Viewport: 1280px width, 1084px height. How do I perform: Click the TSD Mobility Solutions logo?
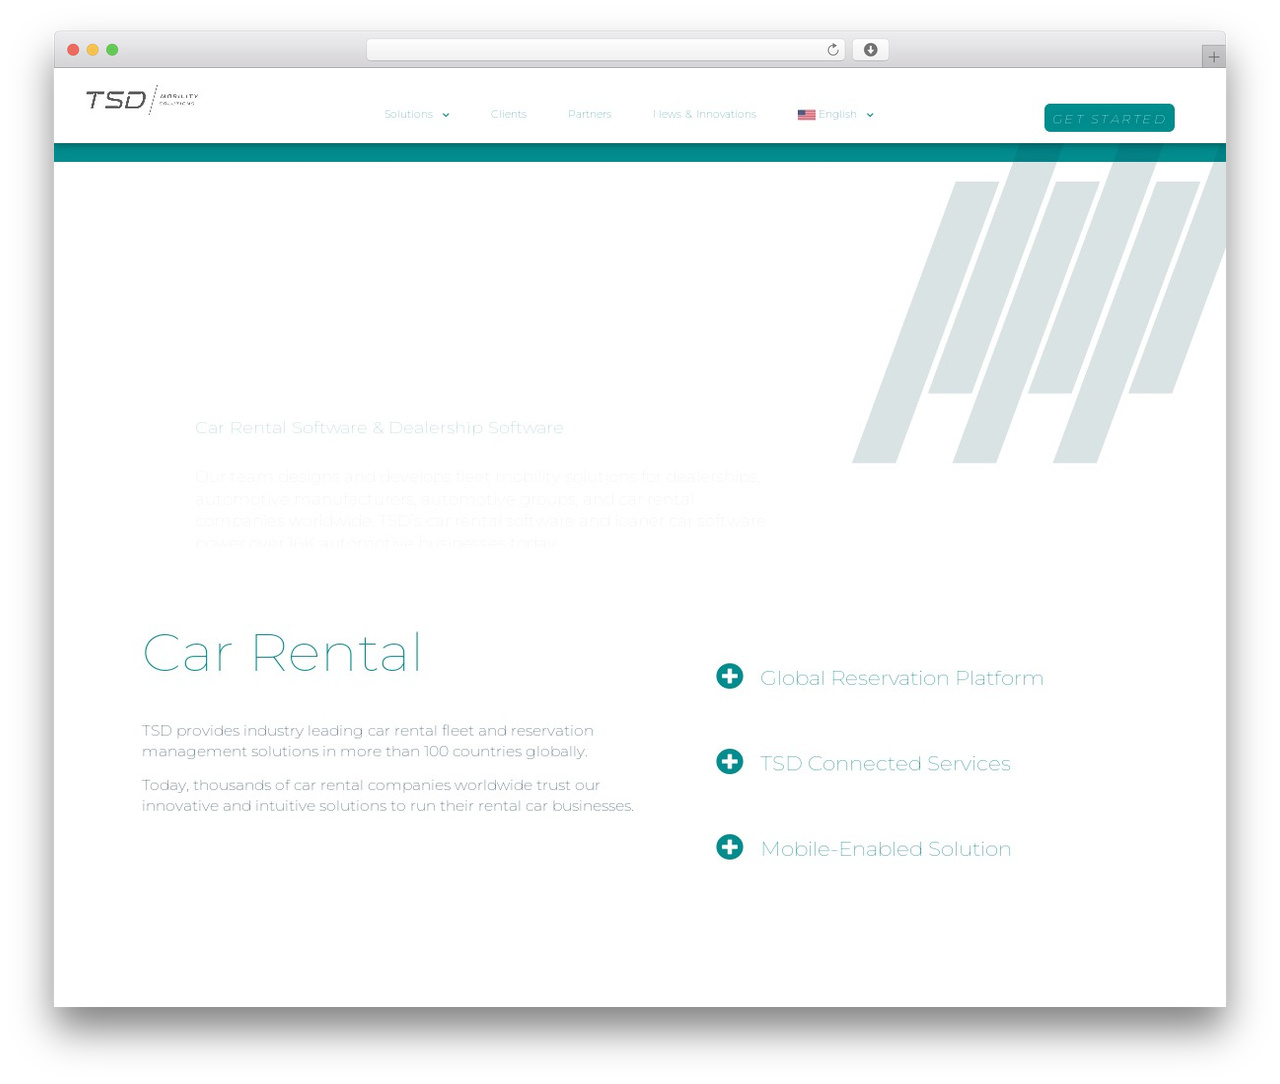point(142,99)
